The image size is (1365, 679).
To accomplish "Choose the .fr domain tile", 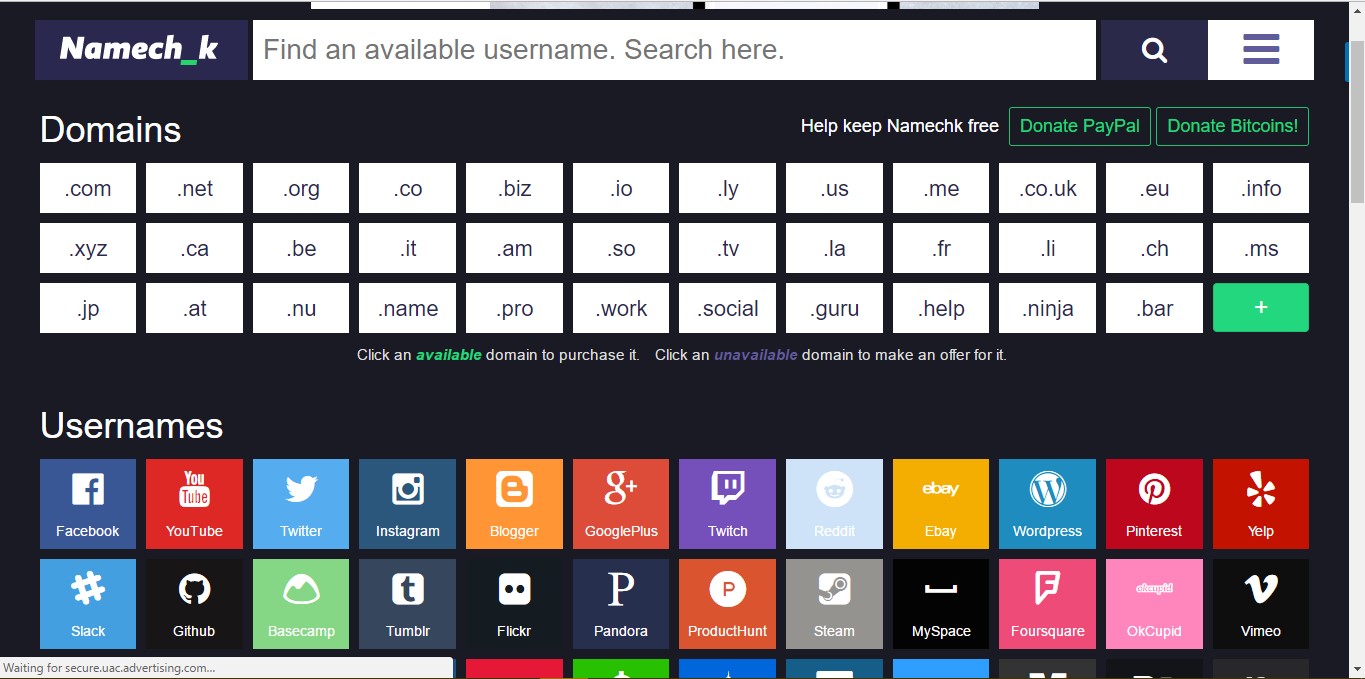I will coord(941,248).
